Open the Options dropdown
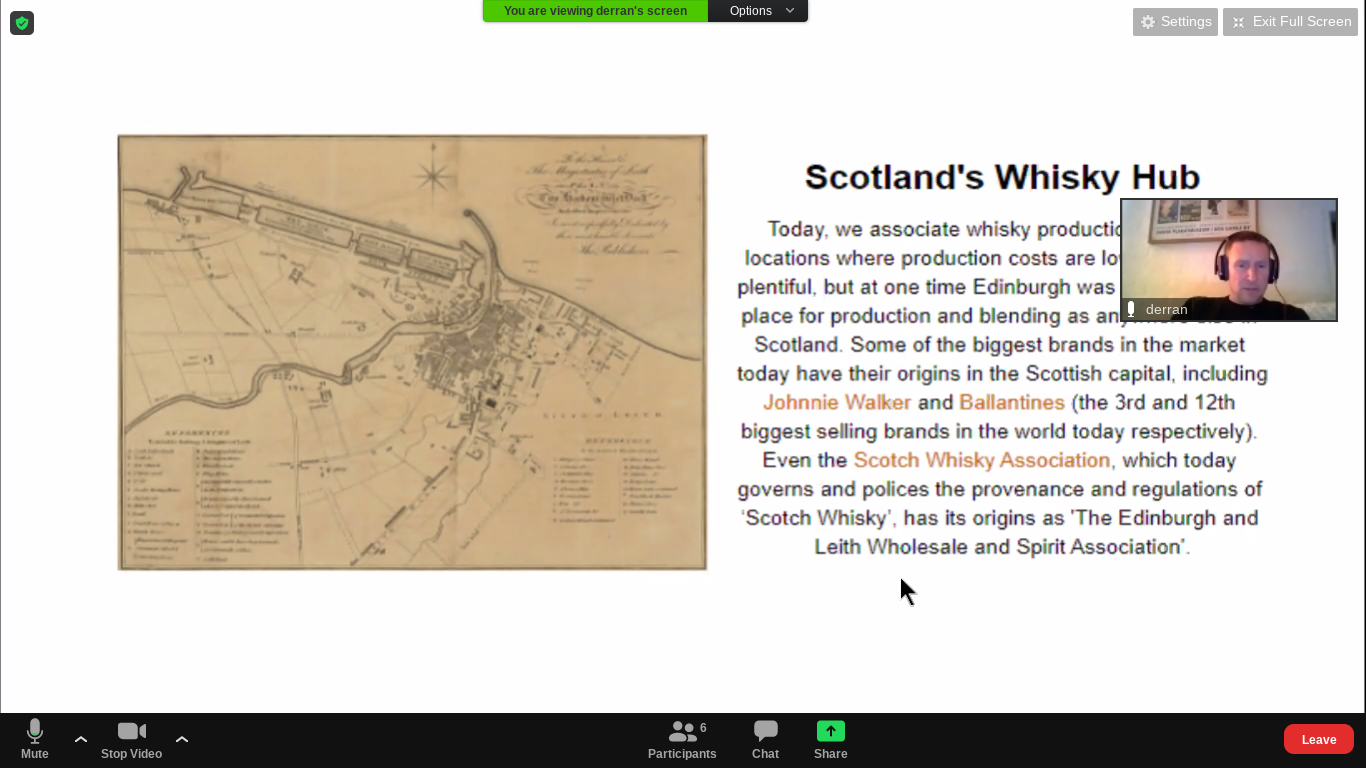 (x=758, y=11)
